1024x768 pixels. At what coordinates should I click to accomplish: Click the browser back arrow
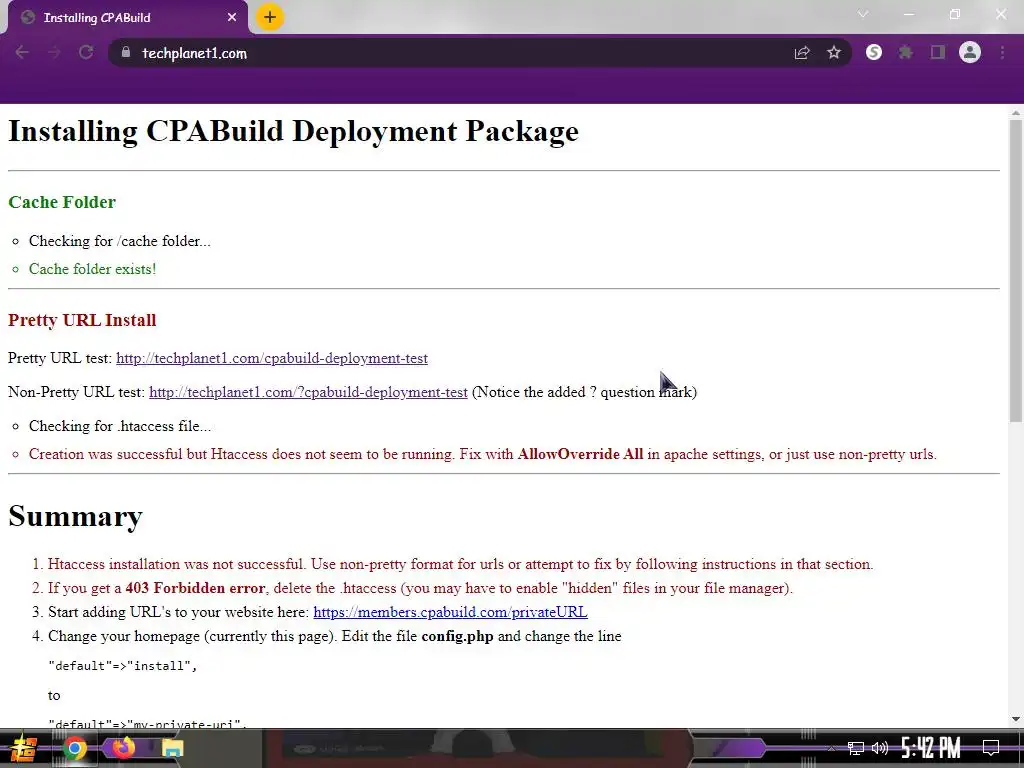tap(22, 53)
